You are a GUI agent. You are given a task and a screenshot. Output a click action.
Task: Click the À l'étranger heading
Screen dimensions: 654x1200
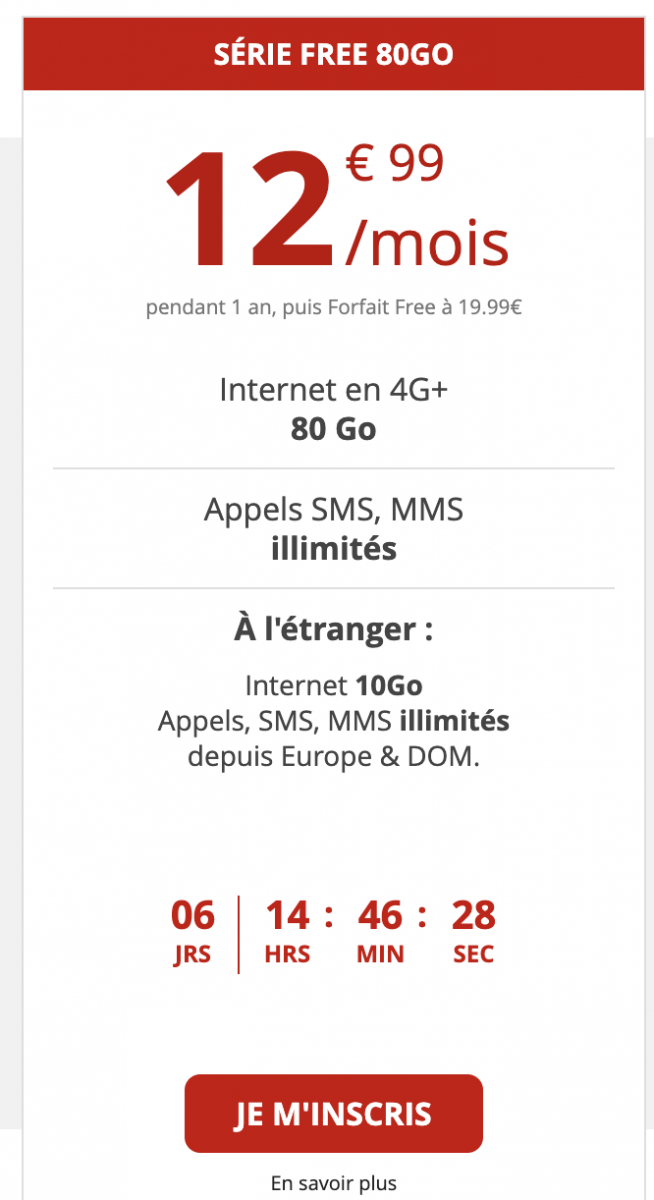pos(333,630)
